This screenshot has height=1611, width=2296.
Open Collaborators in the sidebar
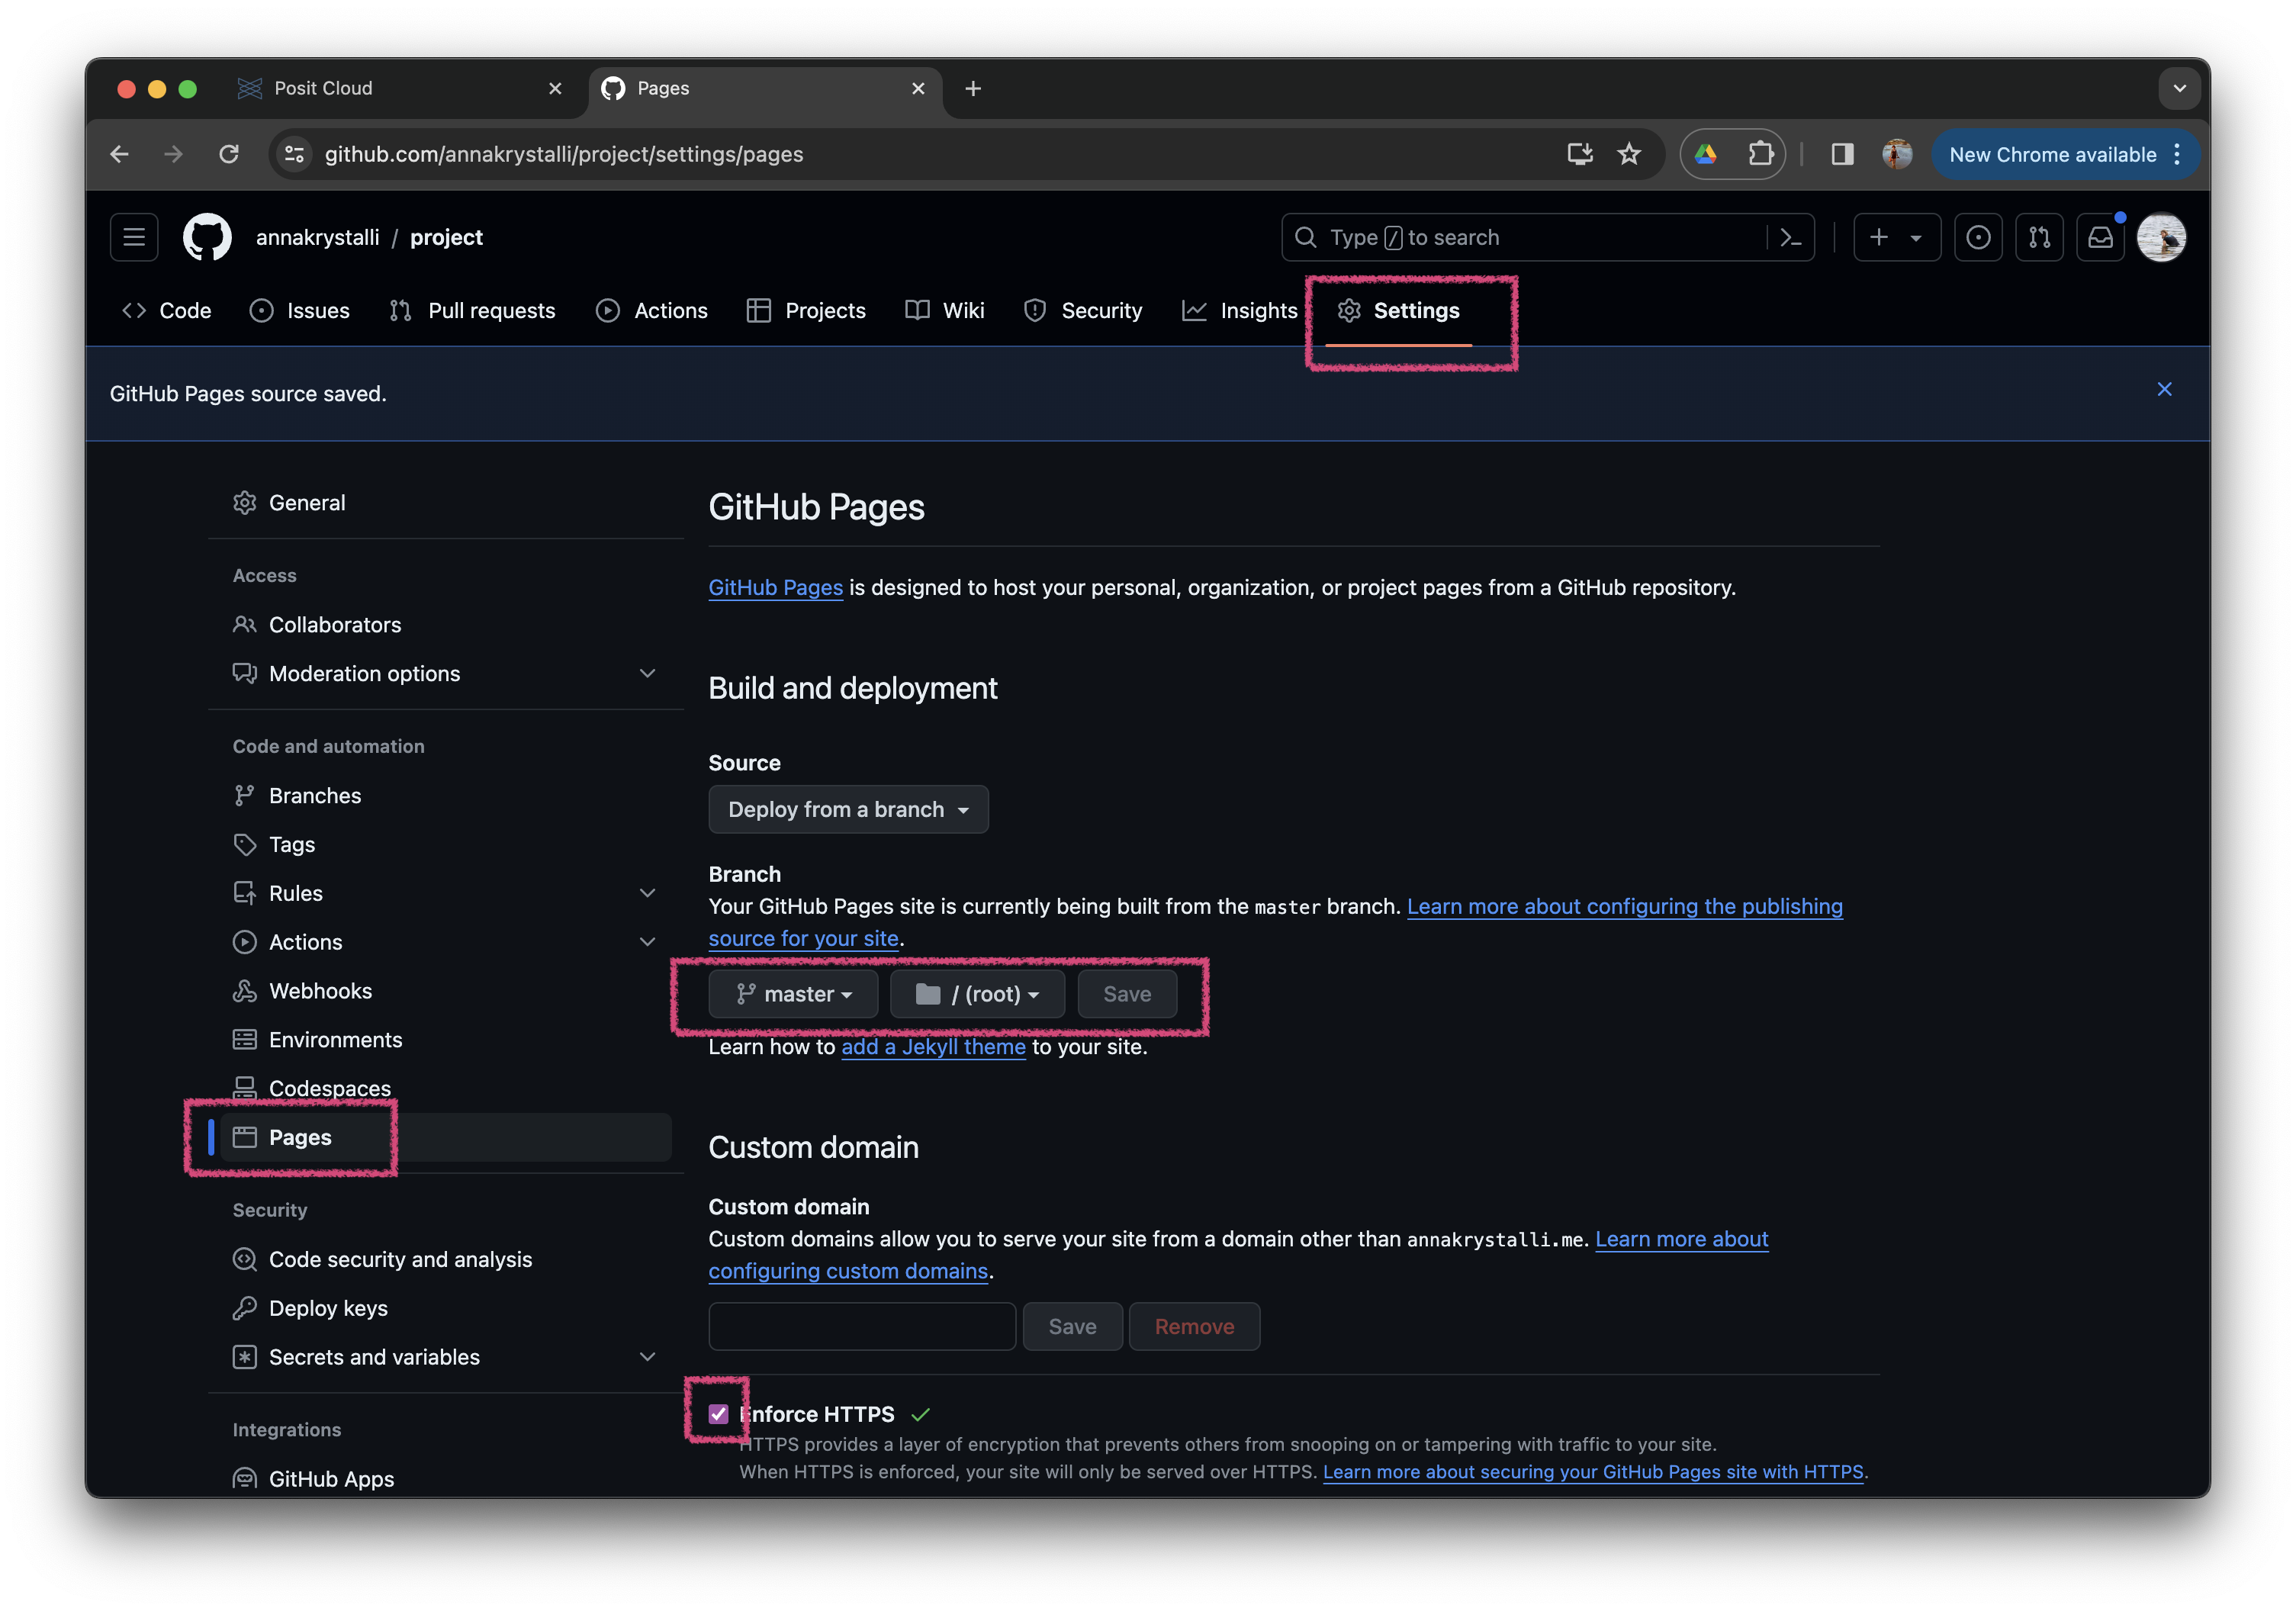point(445,625)
